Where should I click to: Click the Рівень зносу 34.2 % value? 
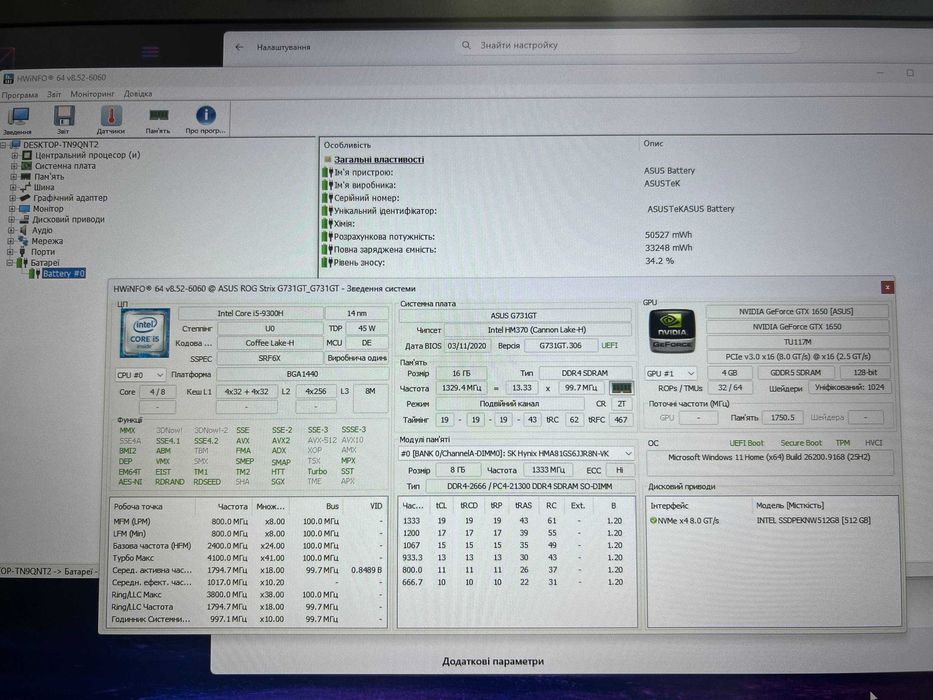point(659,261)
